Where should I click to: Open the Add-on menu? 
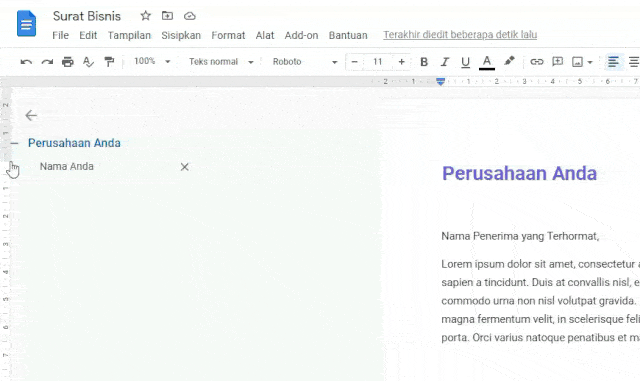click(x=301, y=35)
